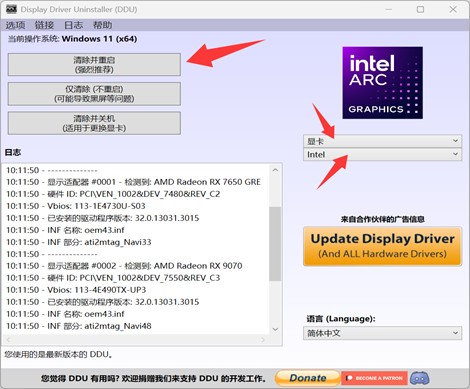This screenshot has width=470, height=389.
Task: Open the 帮助 menu
Action: point(102,25)
